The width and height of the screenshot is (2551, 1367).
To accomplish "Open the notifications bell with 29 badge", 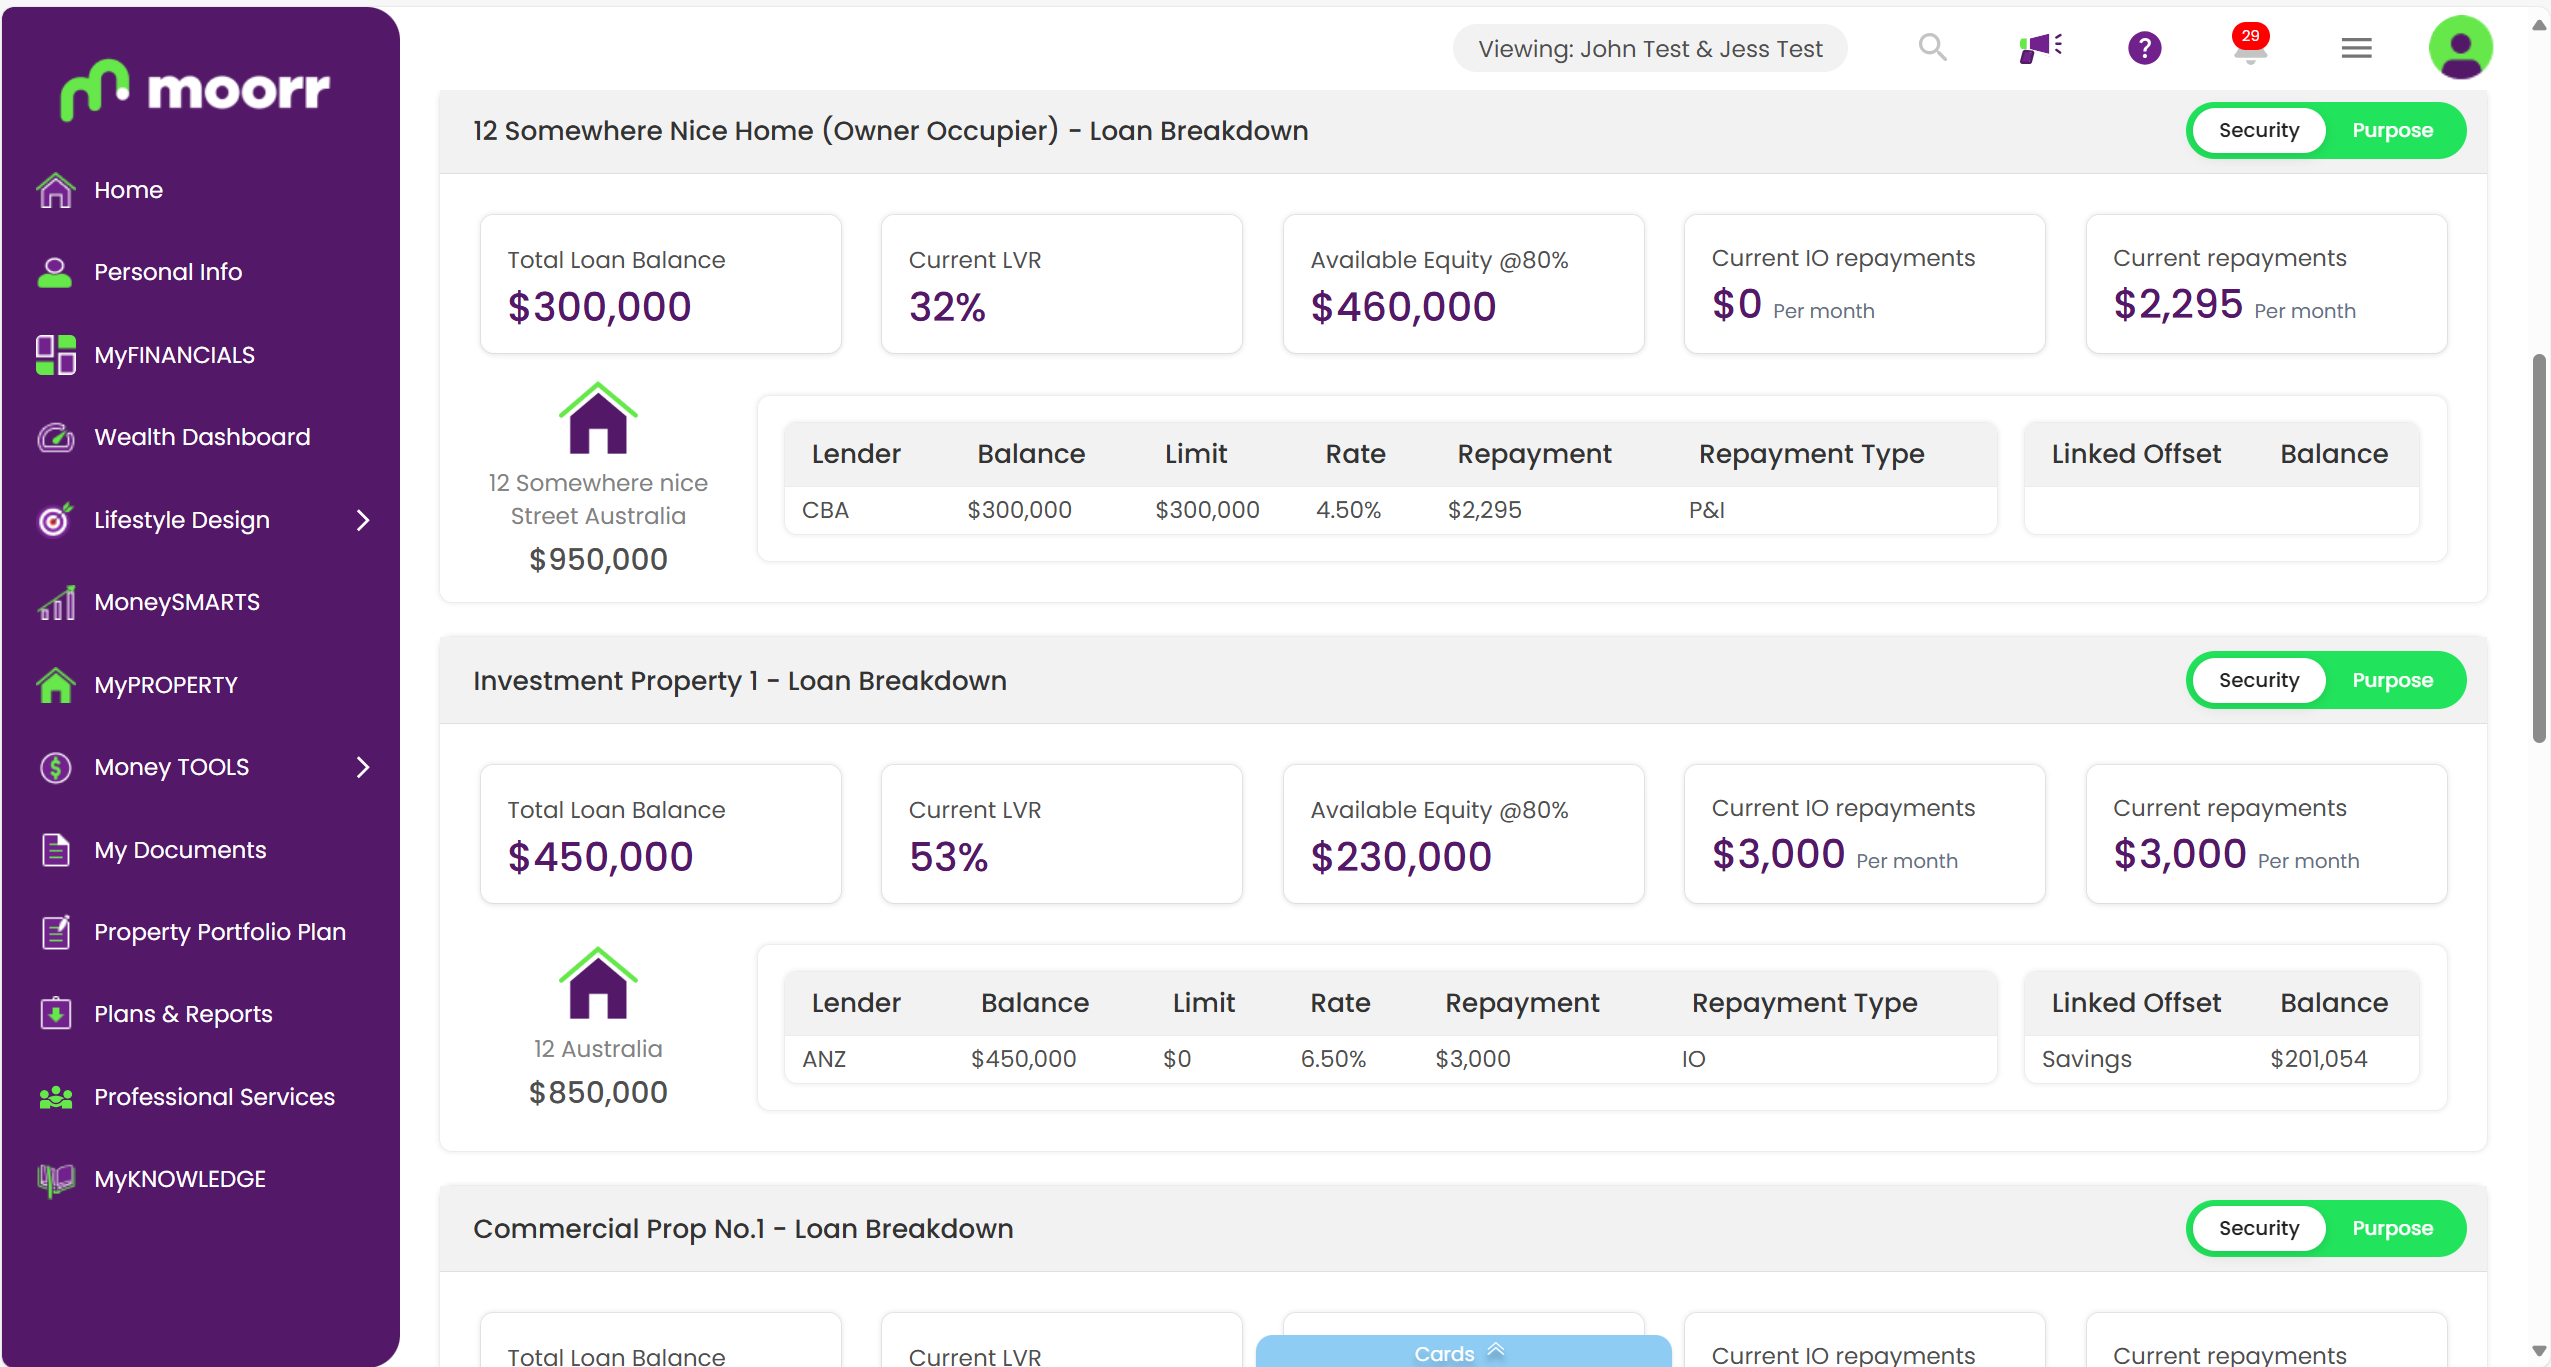I will (2250, 44).
